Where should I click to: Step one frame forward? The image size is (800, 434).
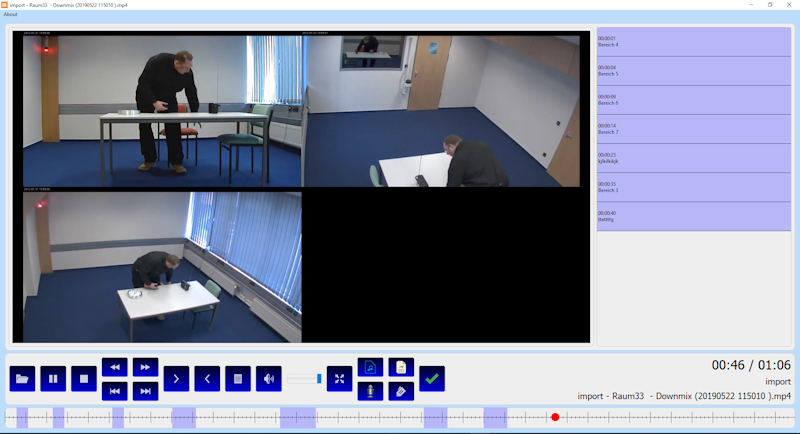tap(176, 379)
